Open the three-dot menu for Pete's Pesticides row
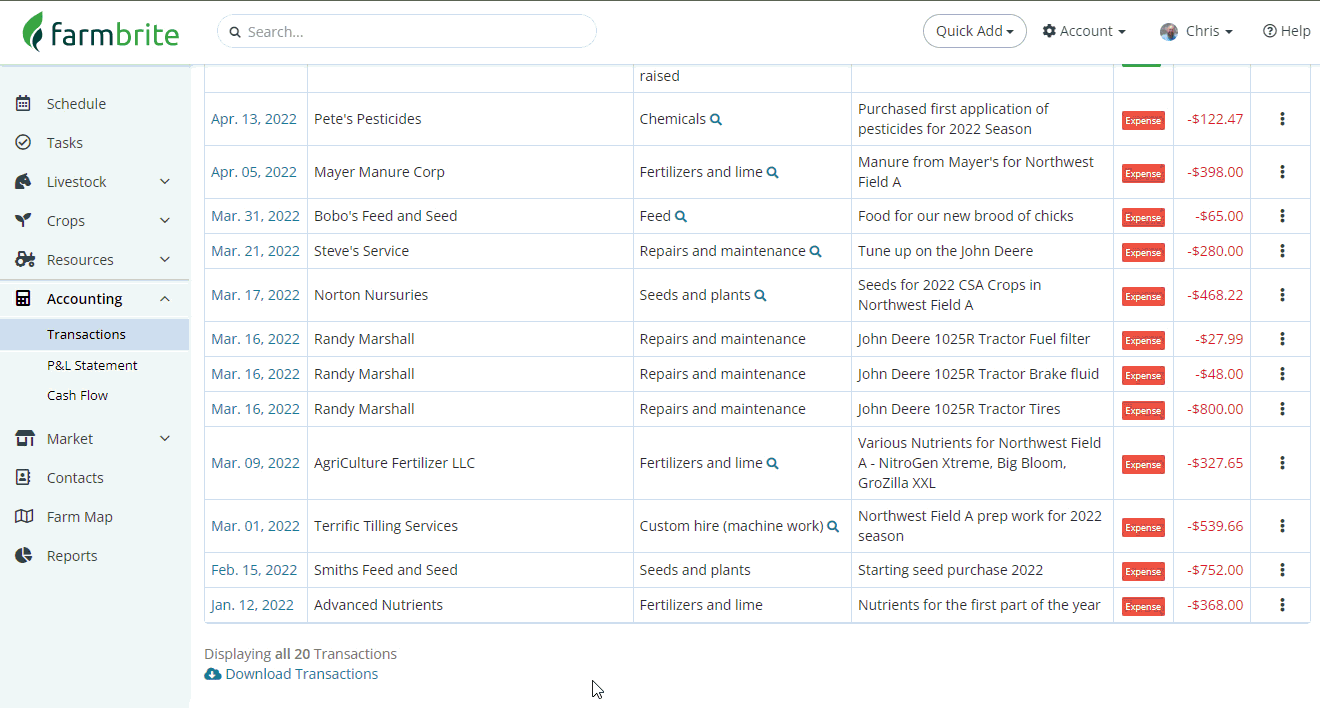This screenshot has height=708, width=1320. pos(1282,119)
